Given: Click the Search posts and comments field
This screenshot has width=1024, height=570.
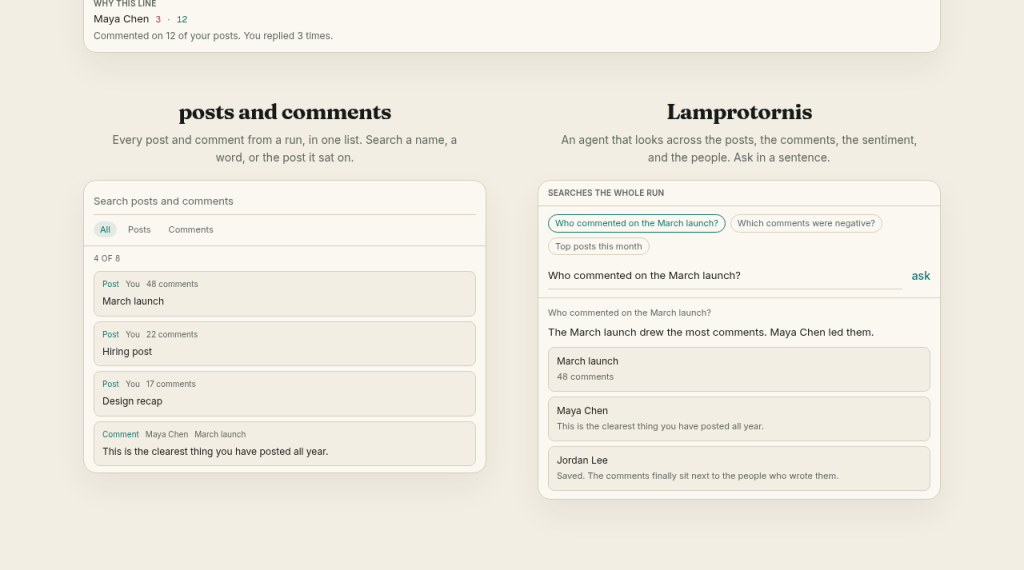Looking at the screenshot, I should click(x=284, y=201).
